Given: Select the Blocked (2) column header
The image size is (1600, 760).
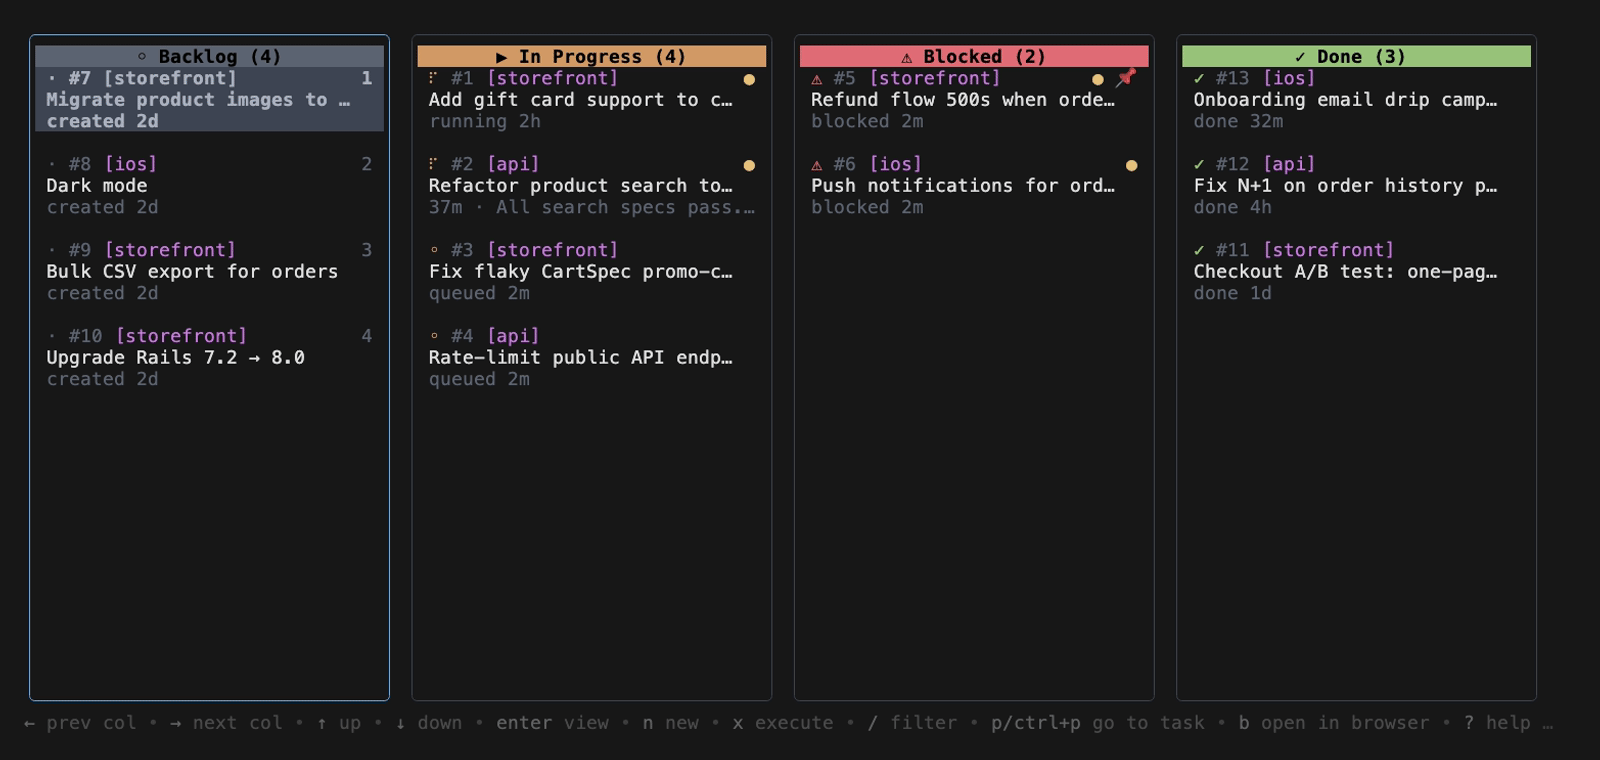Looking at the screenshot, I should coord(974,57).
